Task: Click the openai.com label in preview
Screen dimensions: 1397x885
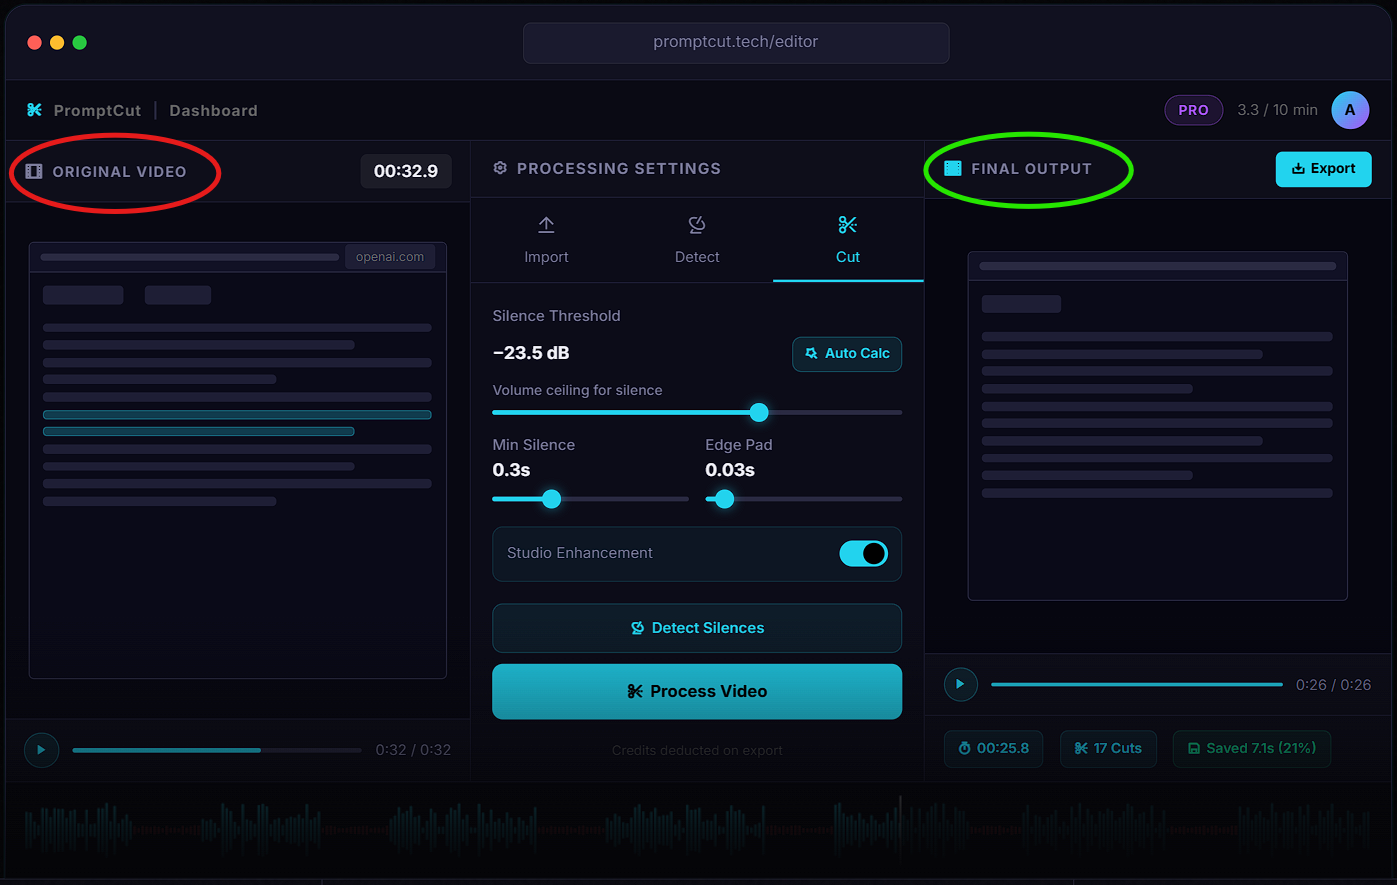Action: tap(390, 257)
